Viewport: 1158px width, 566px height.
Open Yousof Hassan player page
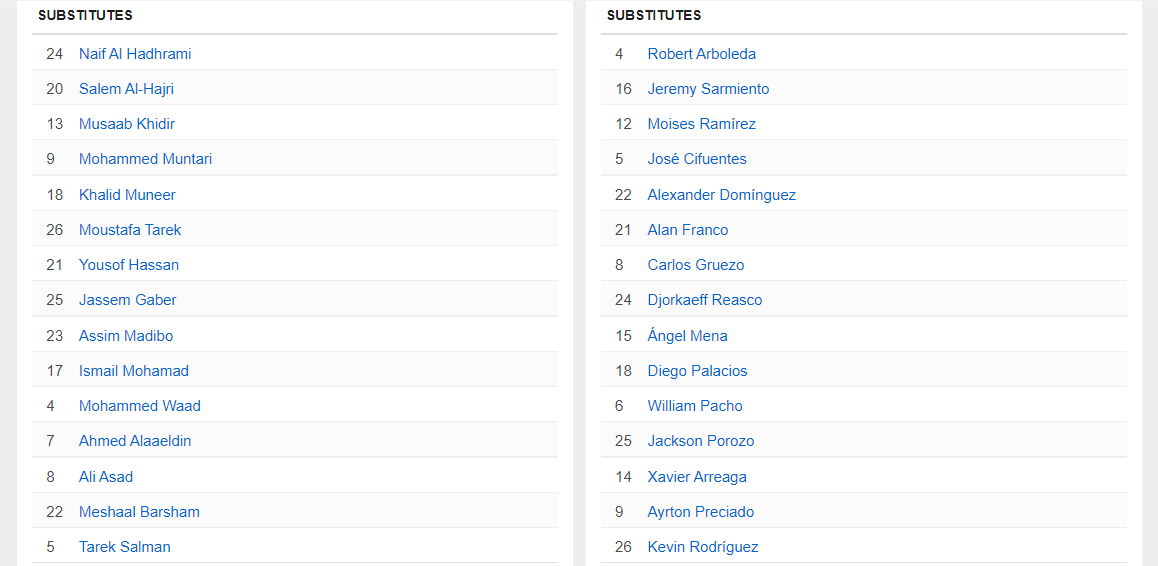tap(129, 265)
